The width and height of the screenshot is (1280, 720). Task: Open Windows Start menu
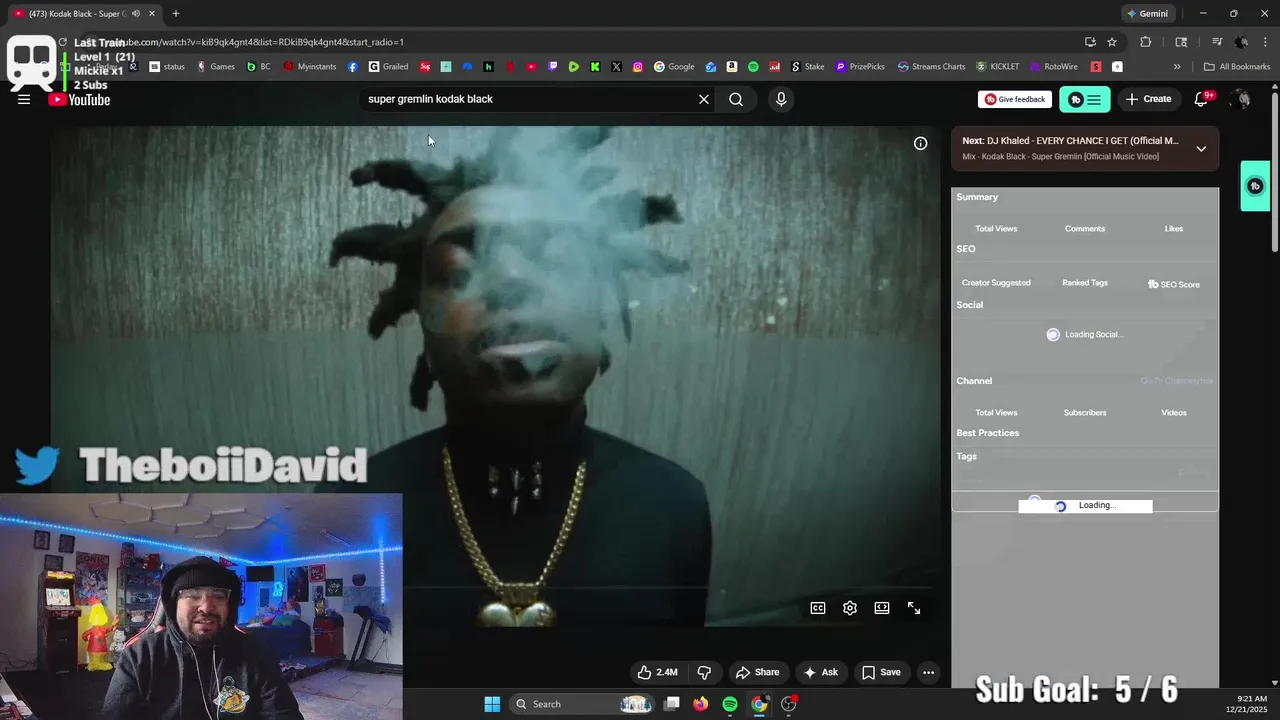[492, 704]
